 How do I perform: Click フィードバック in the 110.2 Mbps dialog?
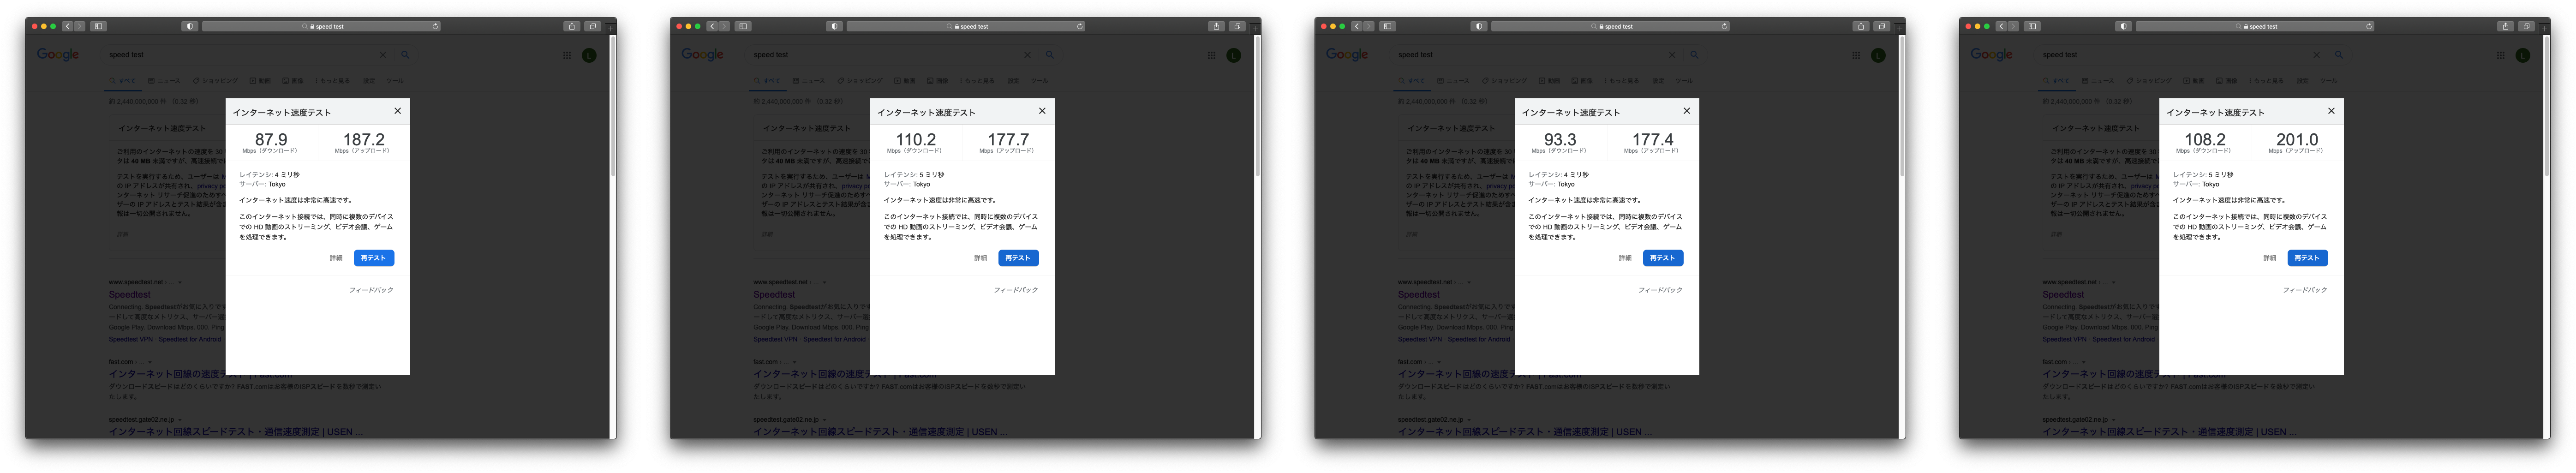point(1015,290)
